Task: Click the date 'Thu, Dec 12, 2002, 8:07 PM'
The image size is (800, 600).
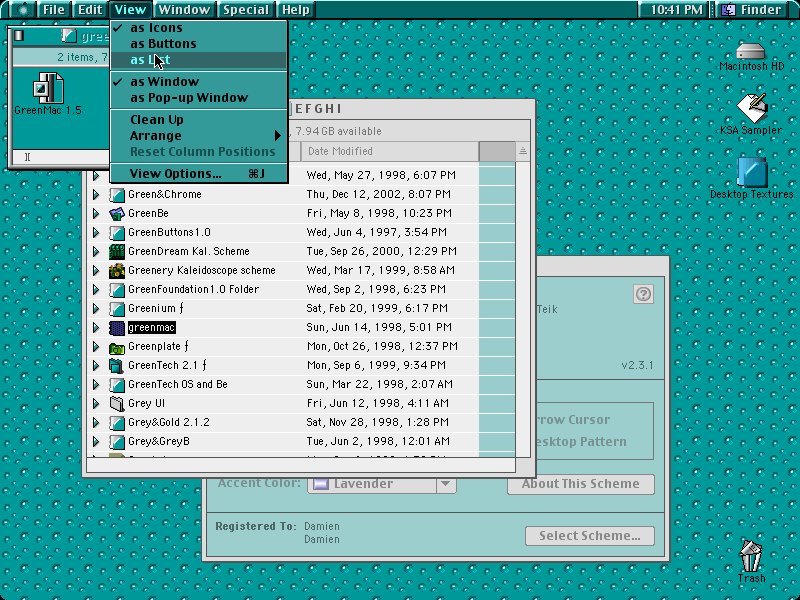Action: (x=379, y=194)
